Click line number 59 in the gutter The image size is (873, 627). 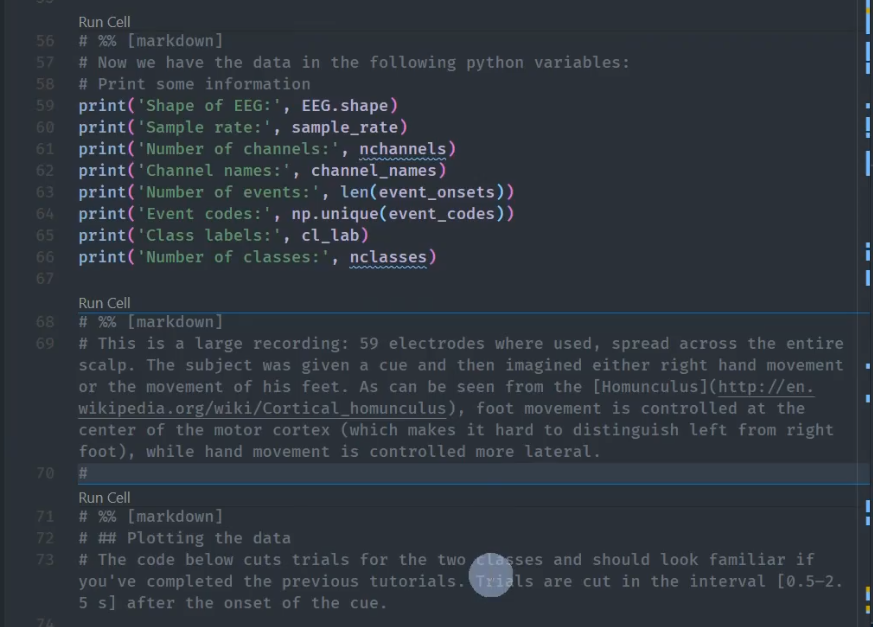[x=45, y=106]
